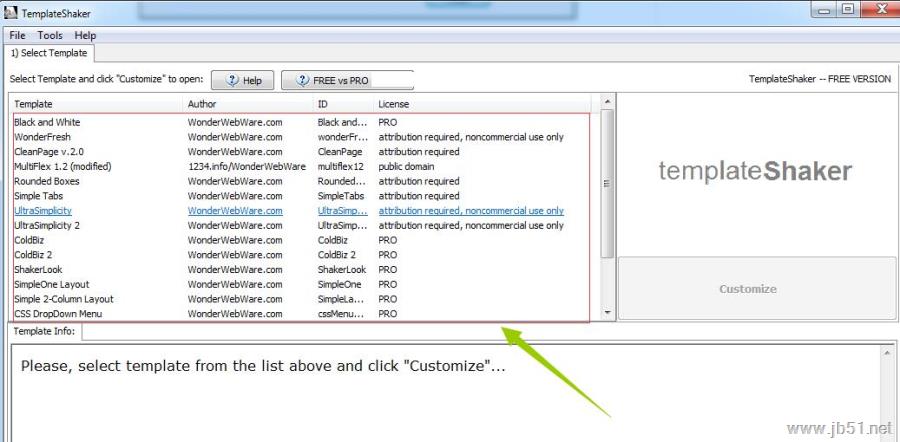Click 1234.info/WonderWebWare author cell

pos(247,166)
